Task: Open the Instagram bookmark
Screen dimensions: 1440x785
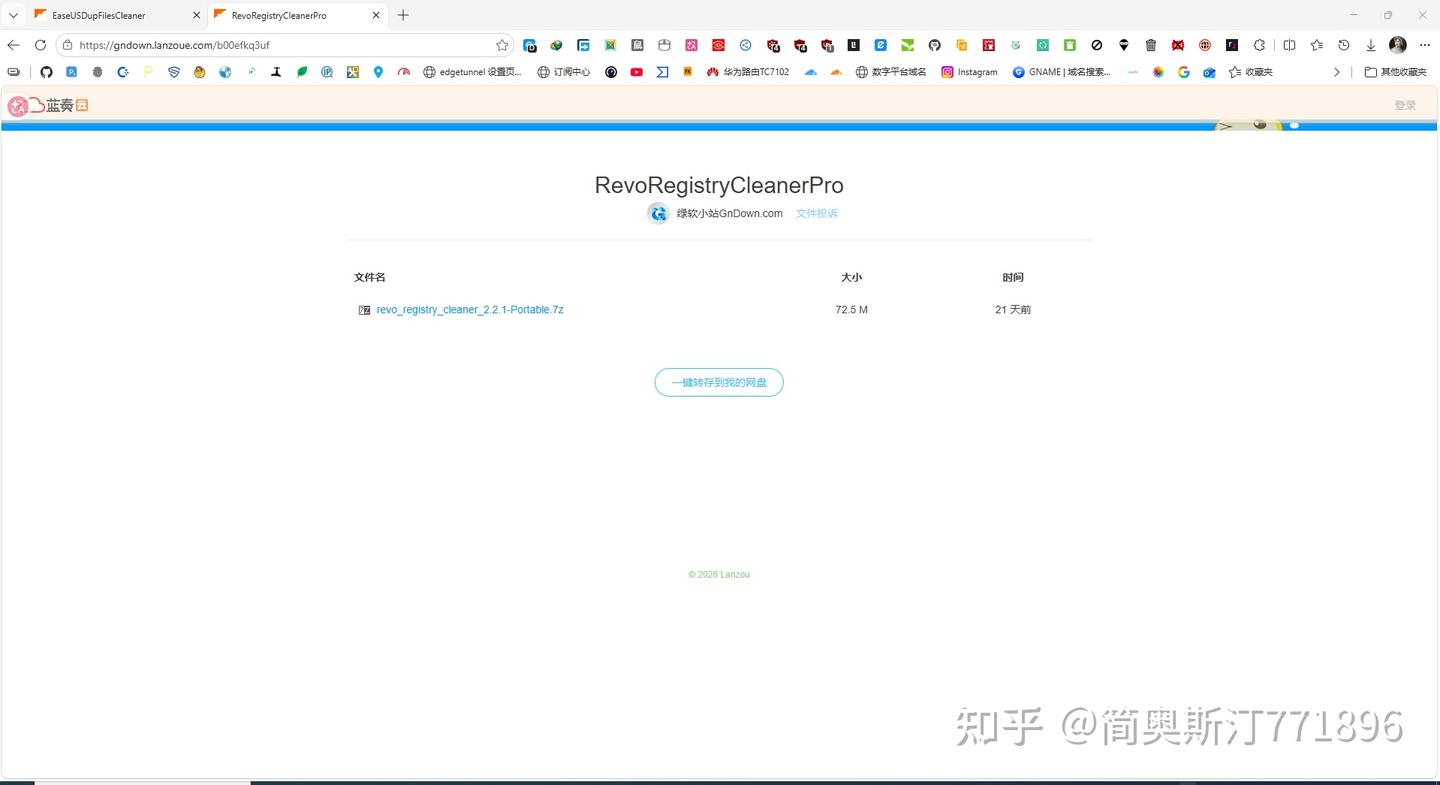Action: tap(969, 72)
